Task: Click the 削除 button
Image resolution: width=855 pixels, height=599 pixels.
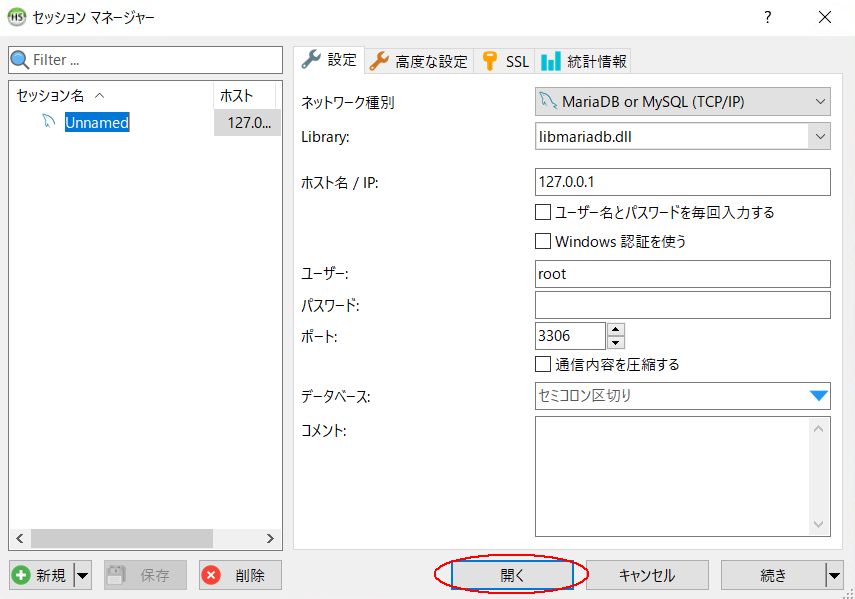Action: tap(240, 575)
